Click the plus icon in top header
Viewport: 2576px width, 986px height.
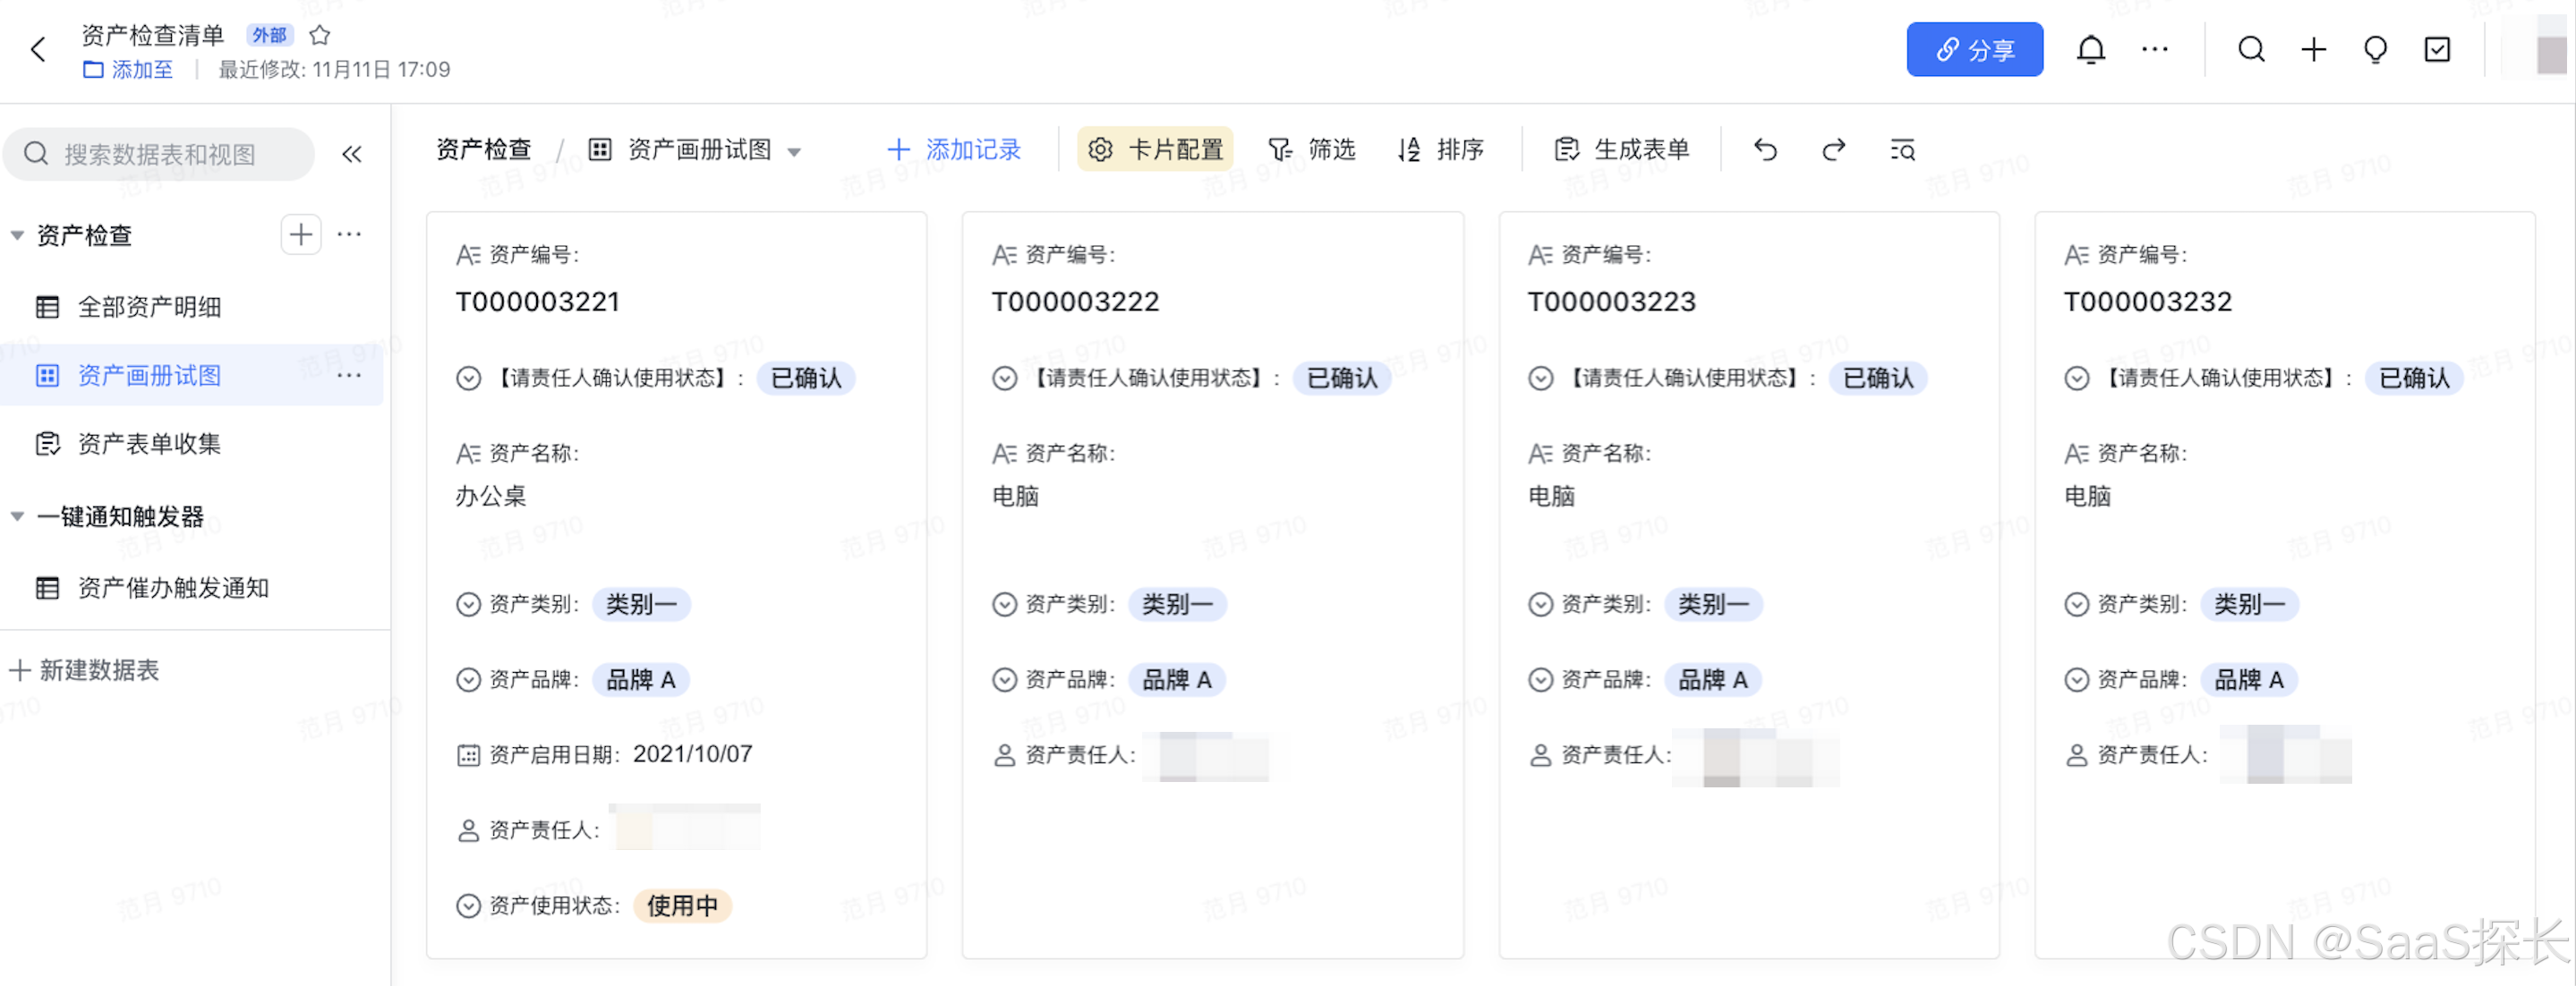pyautogui.click(x=2313, y=49)
